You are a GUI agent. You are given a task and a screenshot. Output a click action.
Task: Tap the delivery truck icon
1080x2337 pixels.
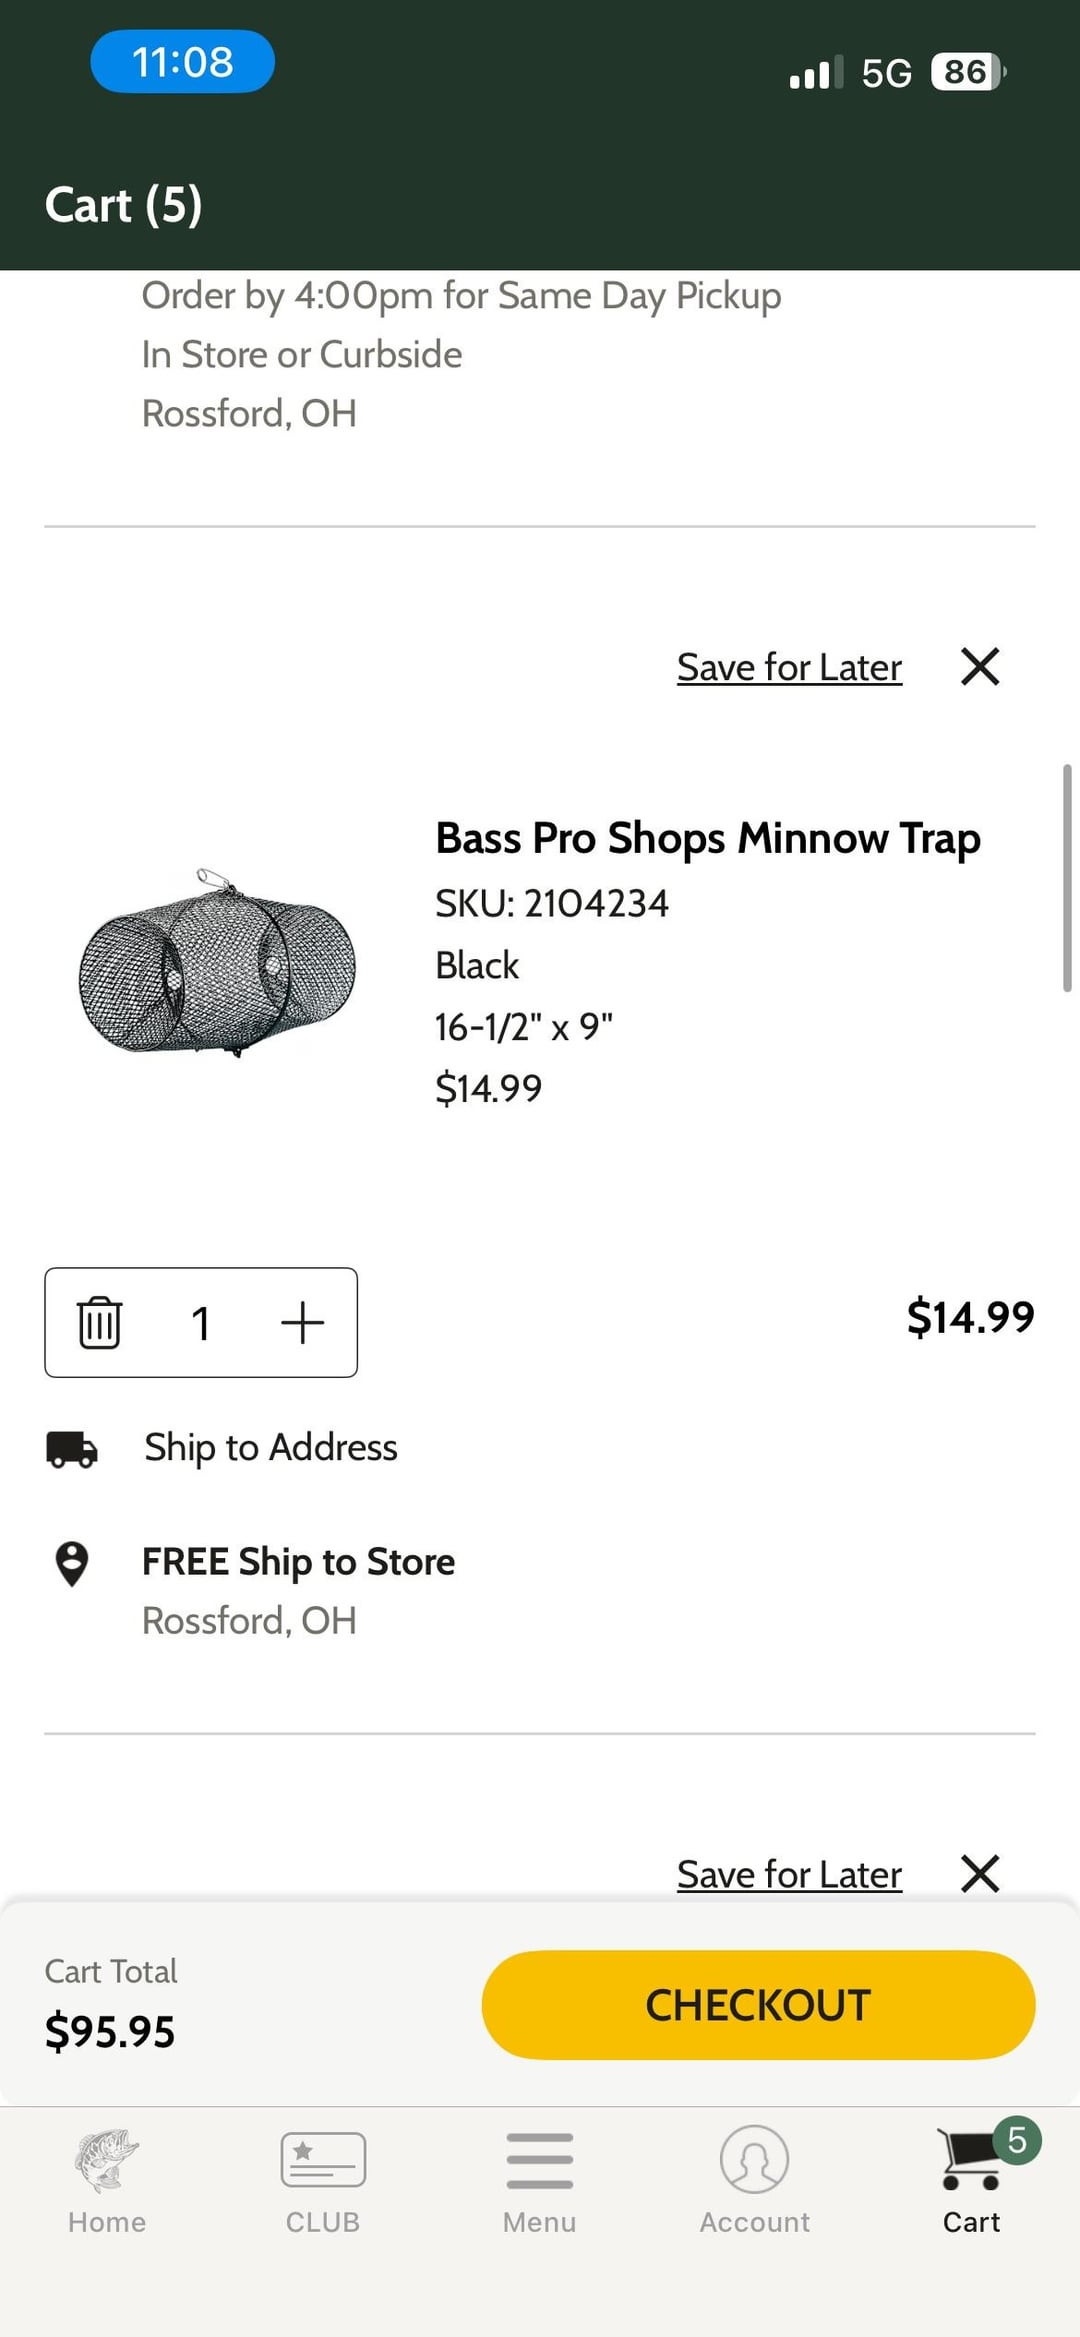72,1448
